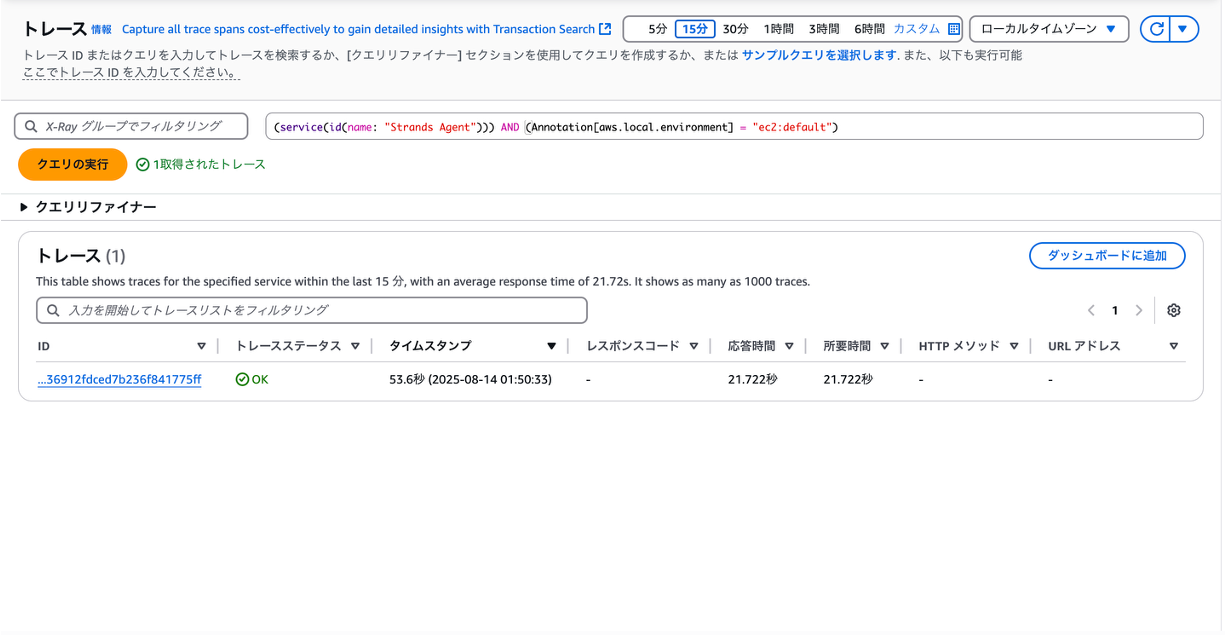Choose the カスタム time range option

click(916, 29)
